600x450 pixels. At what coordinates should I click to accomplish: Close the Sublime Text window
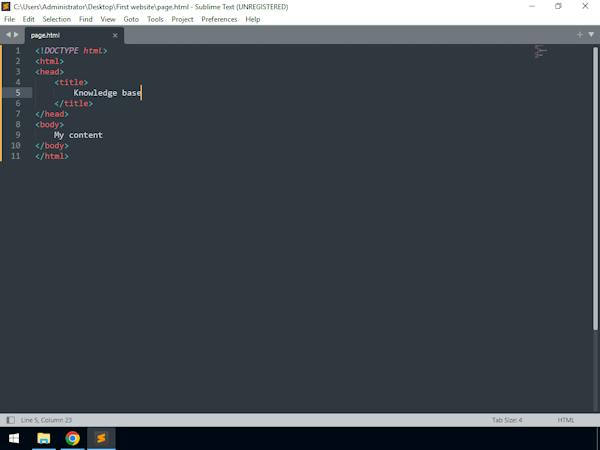[585, 7]
